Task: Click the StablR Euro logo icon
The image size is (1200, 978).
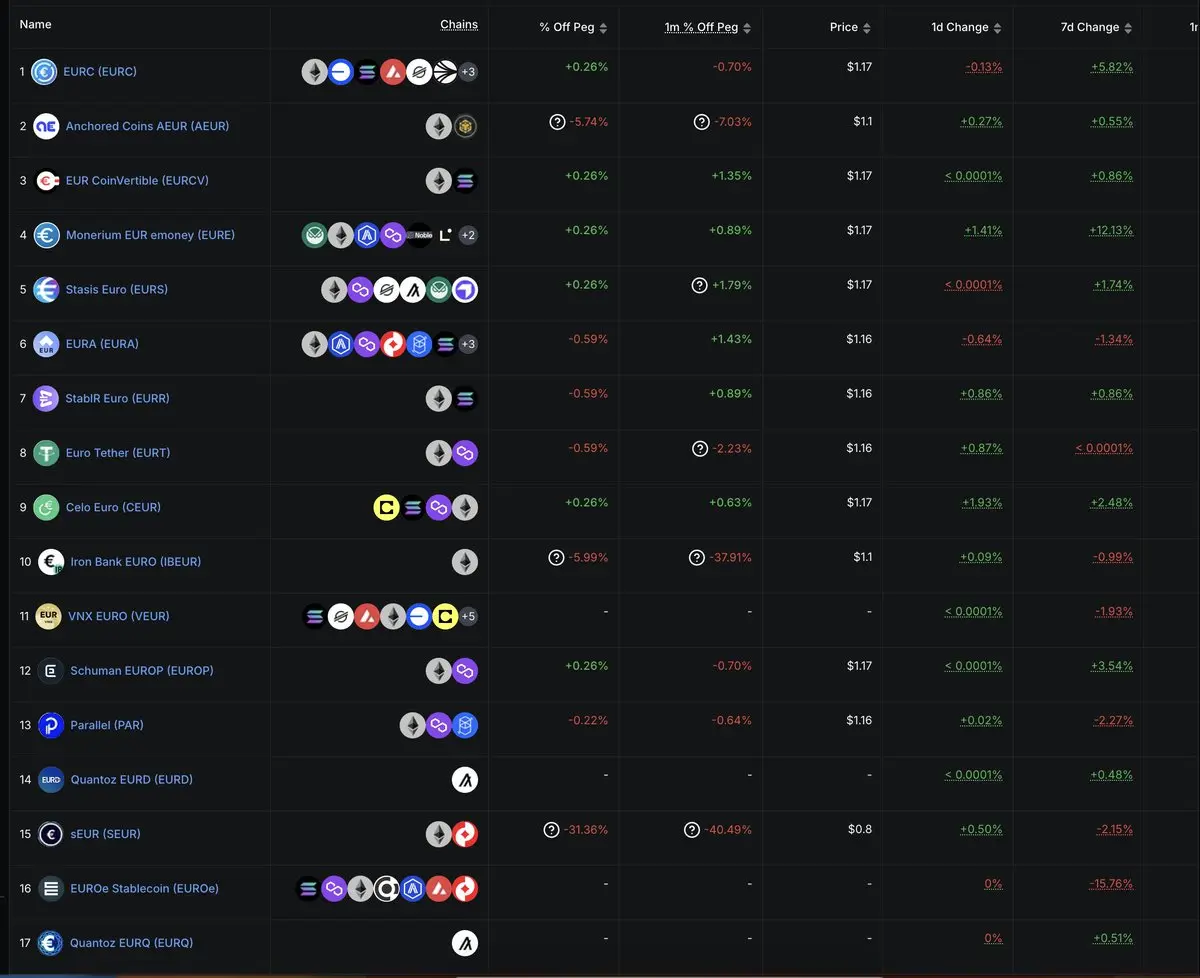Action: [x=46, y=399]
